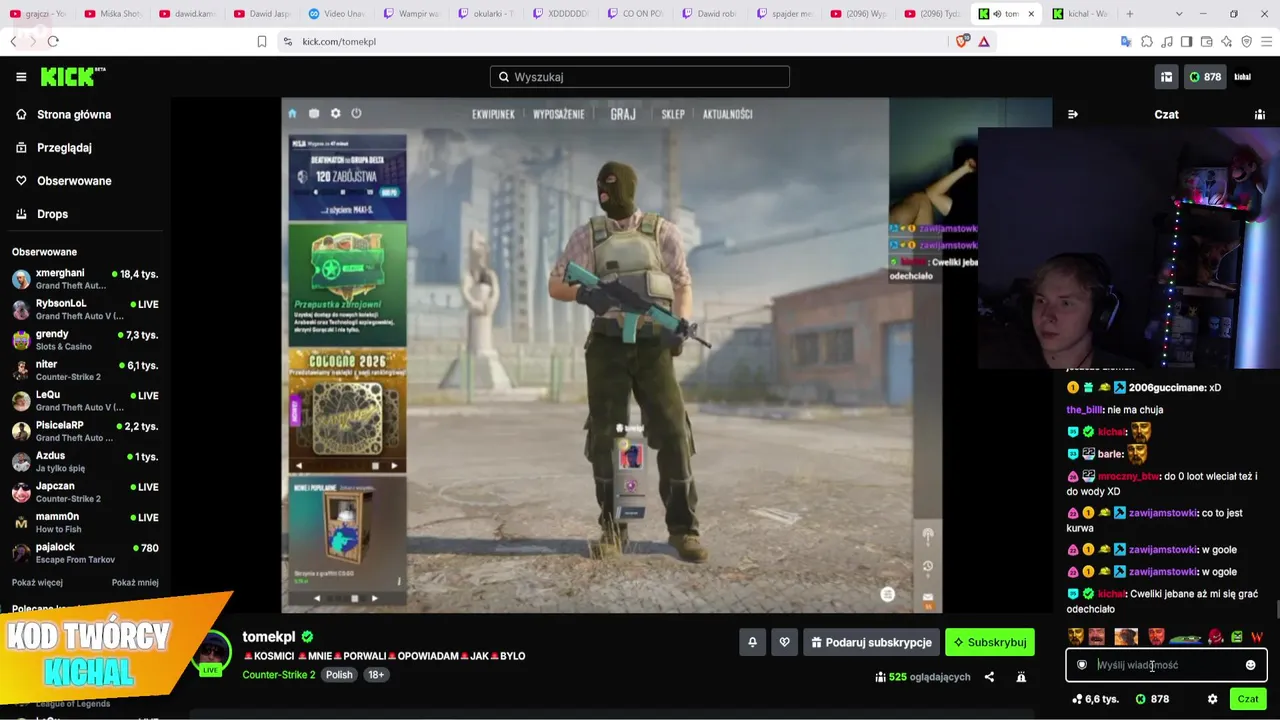Viewport: 1280px width, 720px height.
Task: Open the Brave VPN shield icon
Action: point(1246,41)
